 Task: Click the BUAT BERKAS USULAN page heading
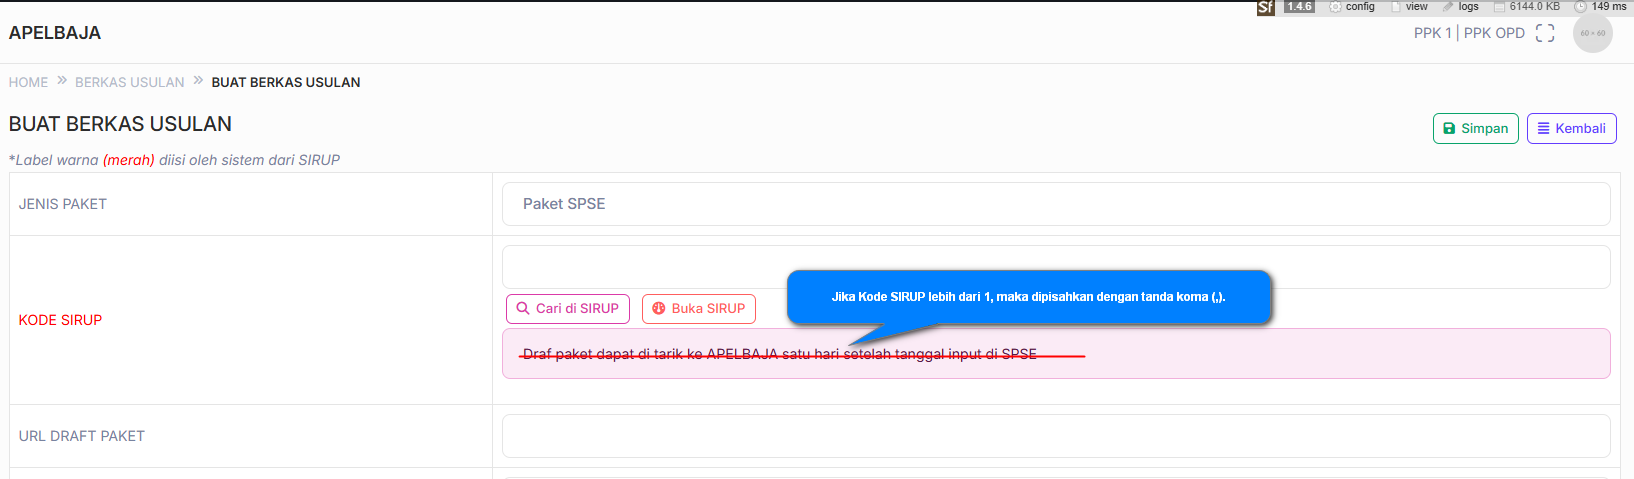tap(120, 124)
